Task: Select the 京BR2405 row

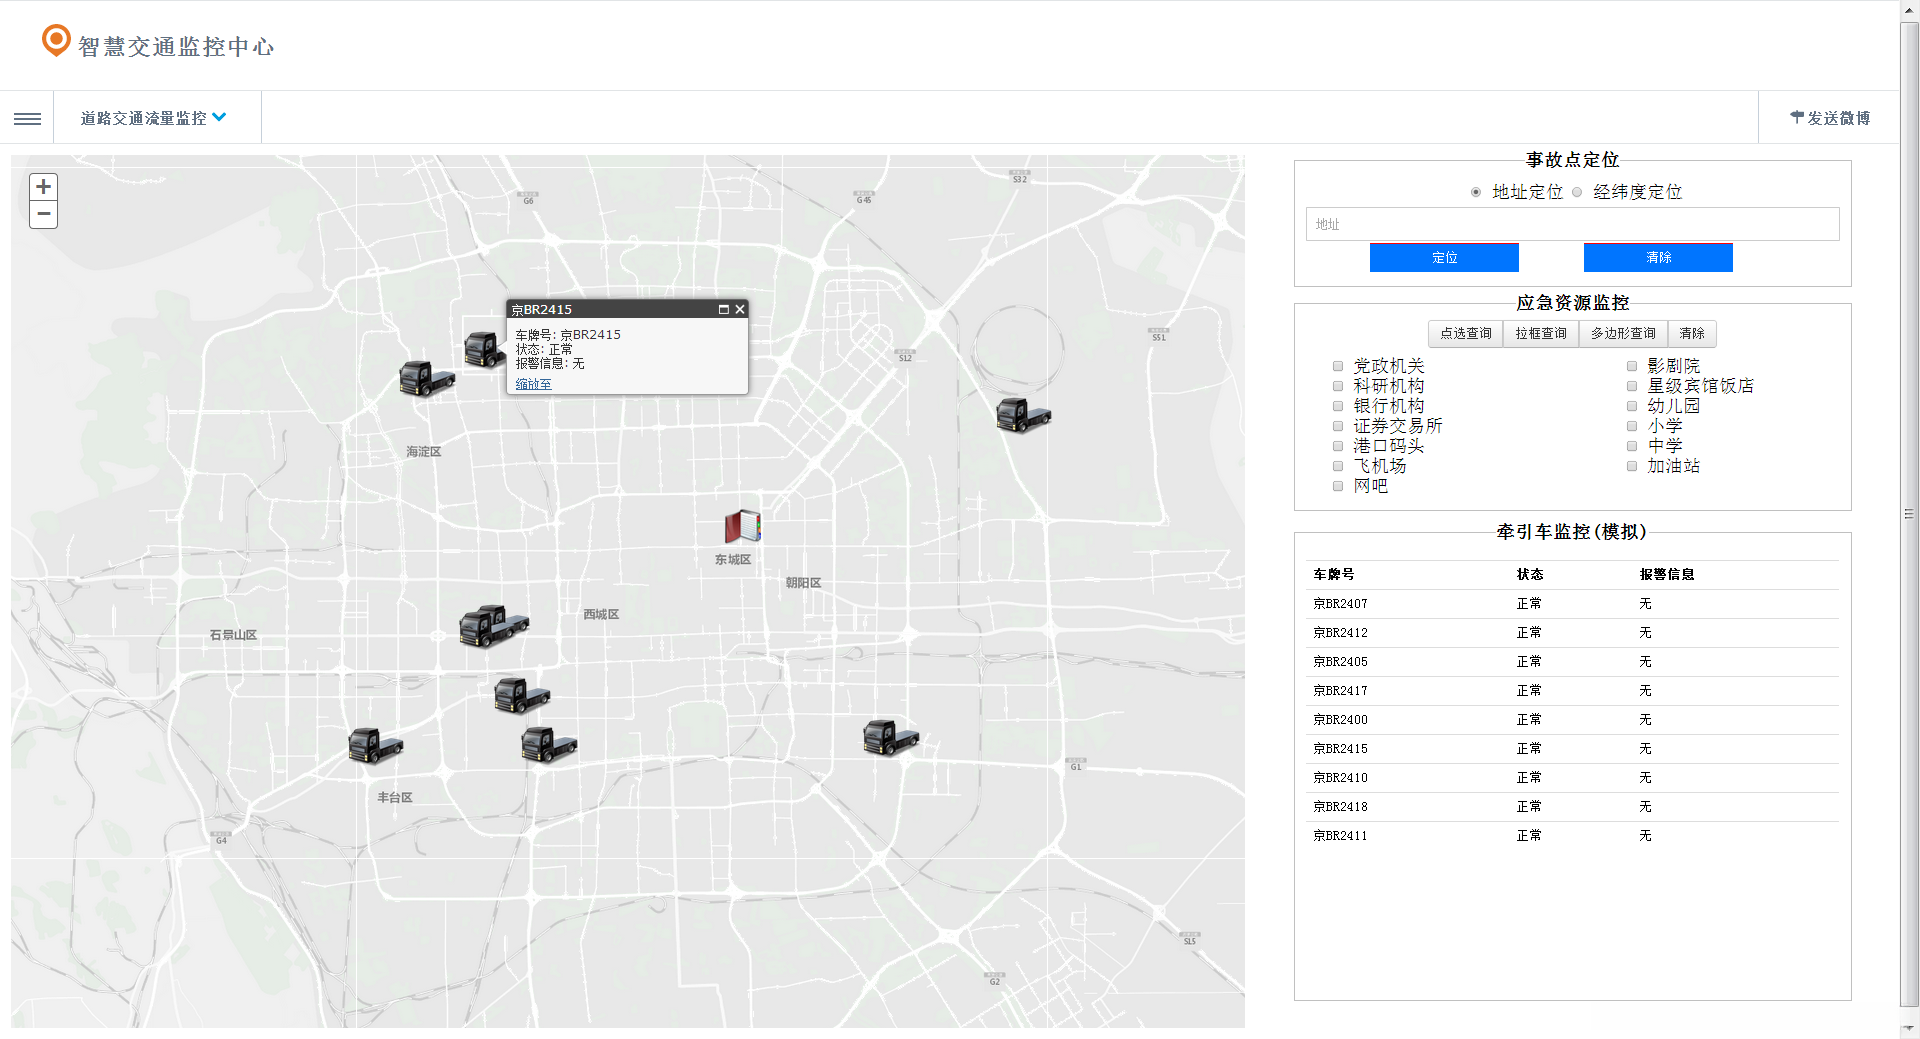Action: tap(1572, 662)
